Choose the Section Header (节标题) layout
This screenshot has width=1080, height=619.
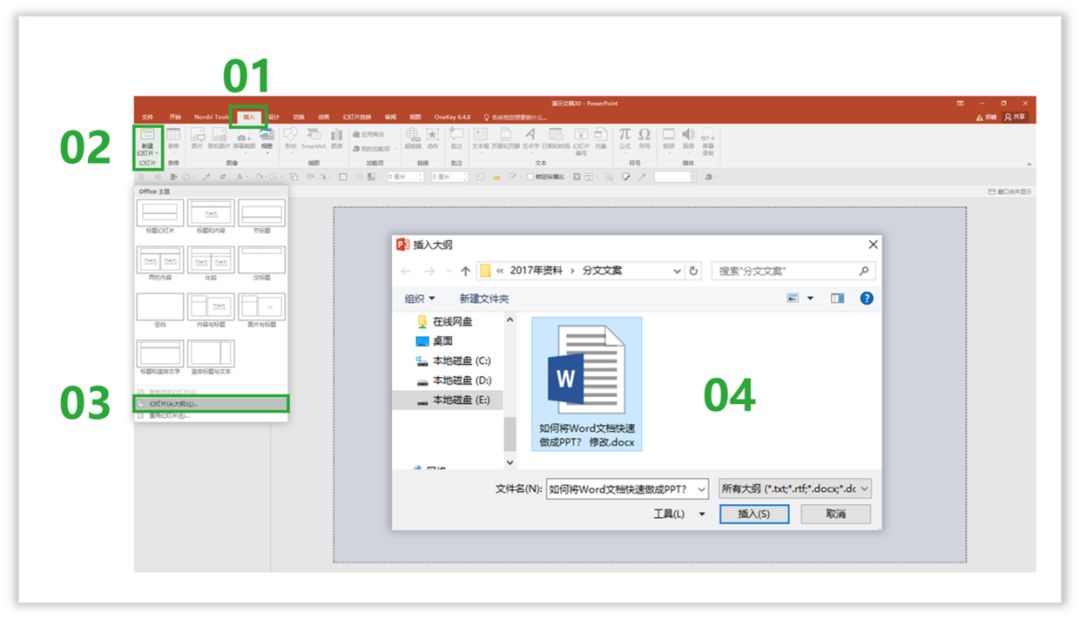(262, 216)
